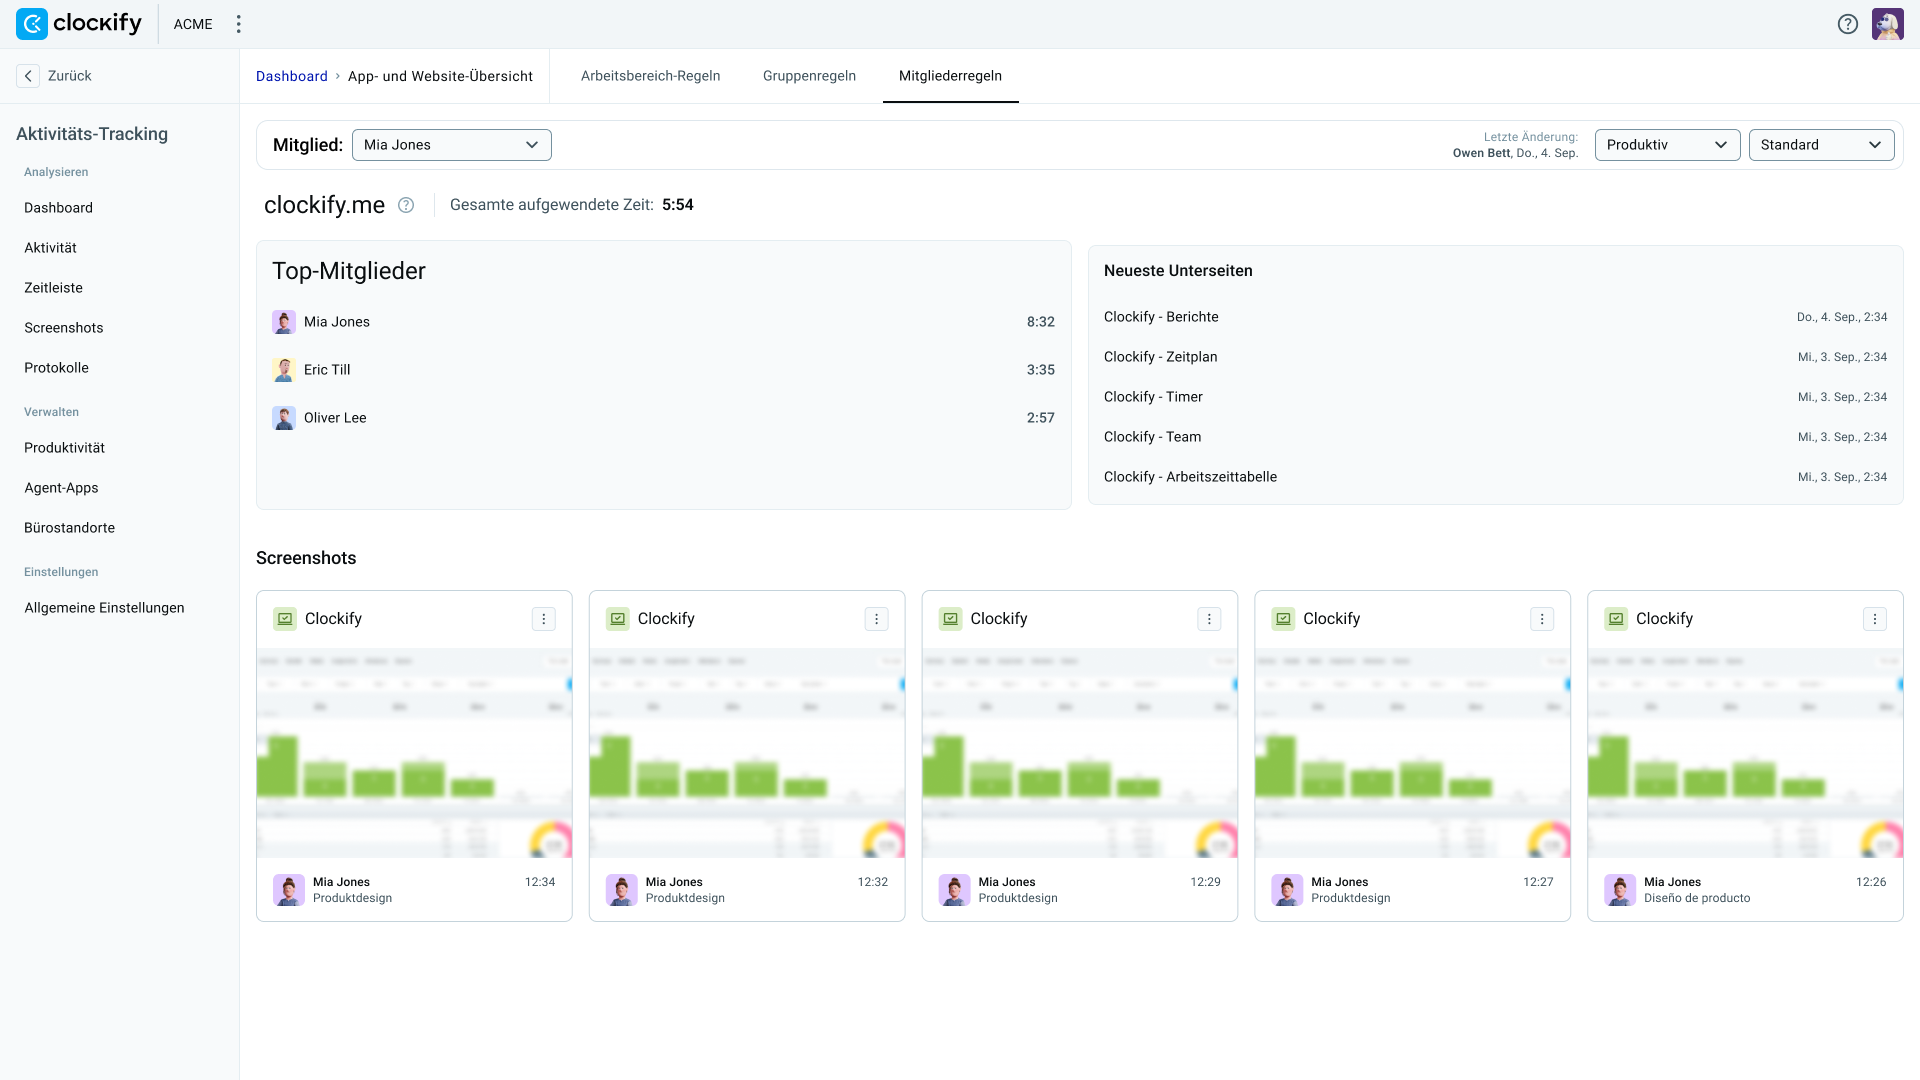Screen dimensions: 1920x1080
Task: Open the ACME workspace options menu
Action: [238, 24]
